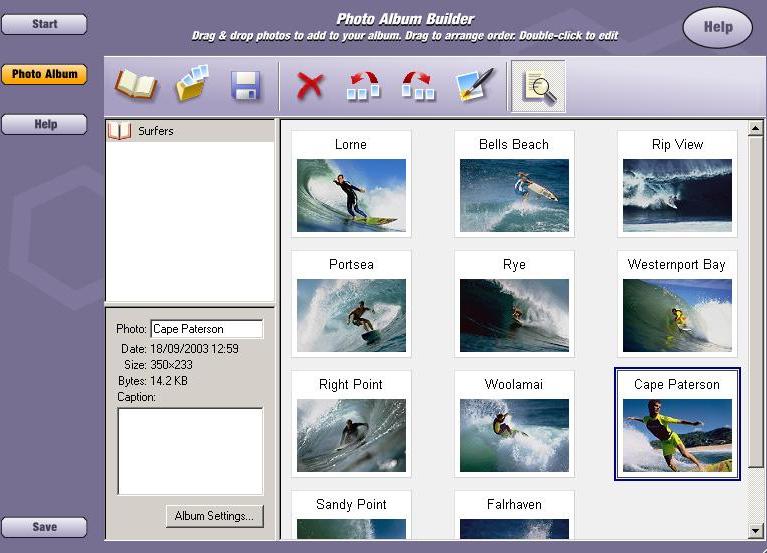This screenshot has width=767, height=553.
Task: Toggle the magnifier preview icon
Action: (x=538, y=87)
